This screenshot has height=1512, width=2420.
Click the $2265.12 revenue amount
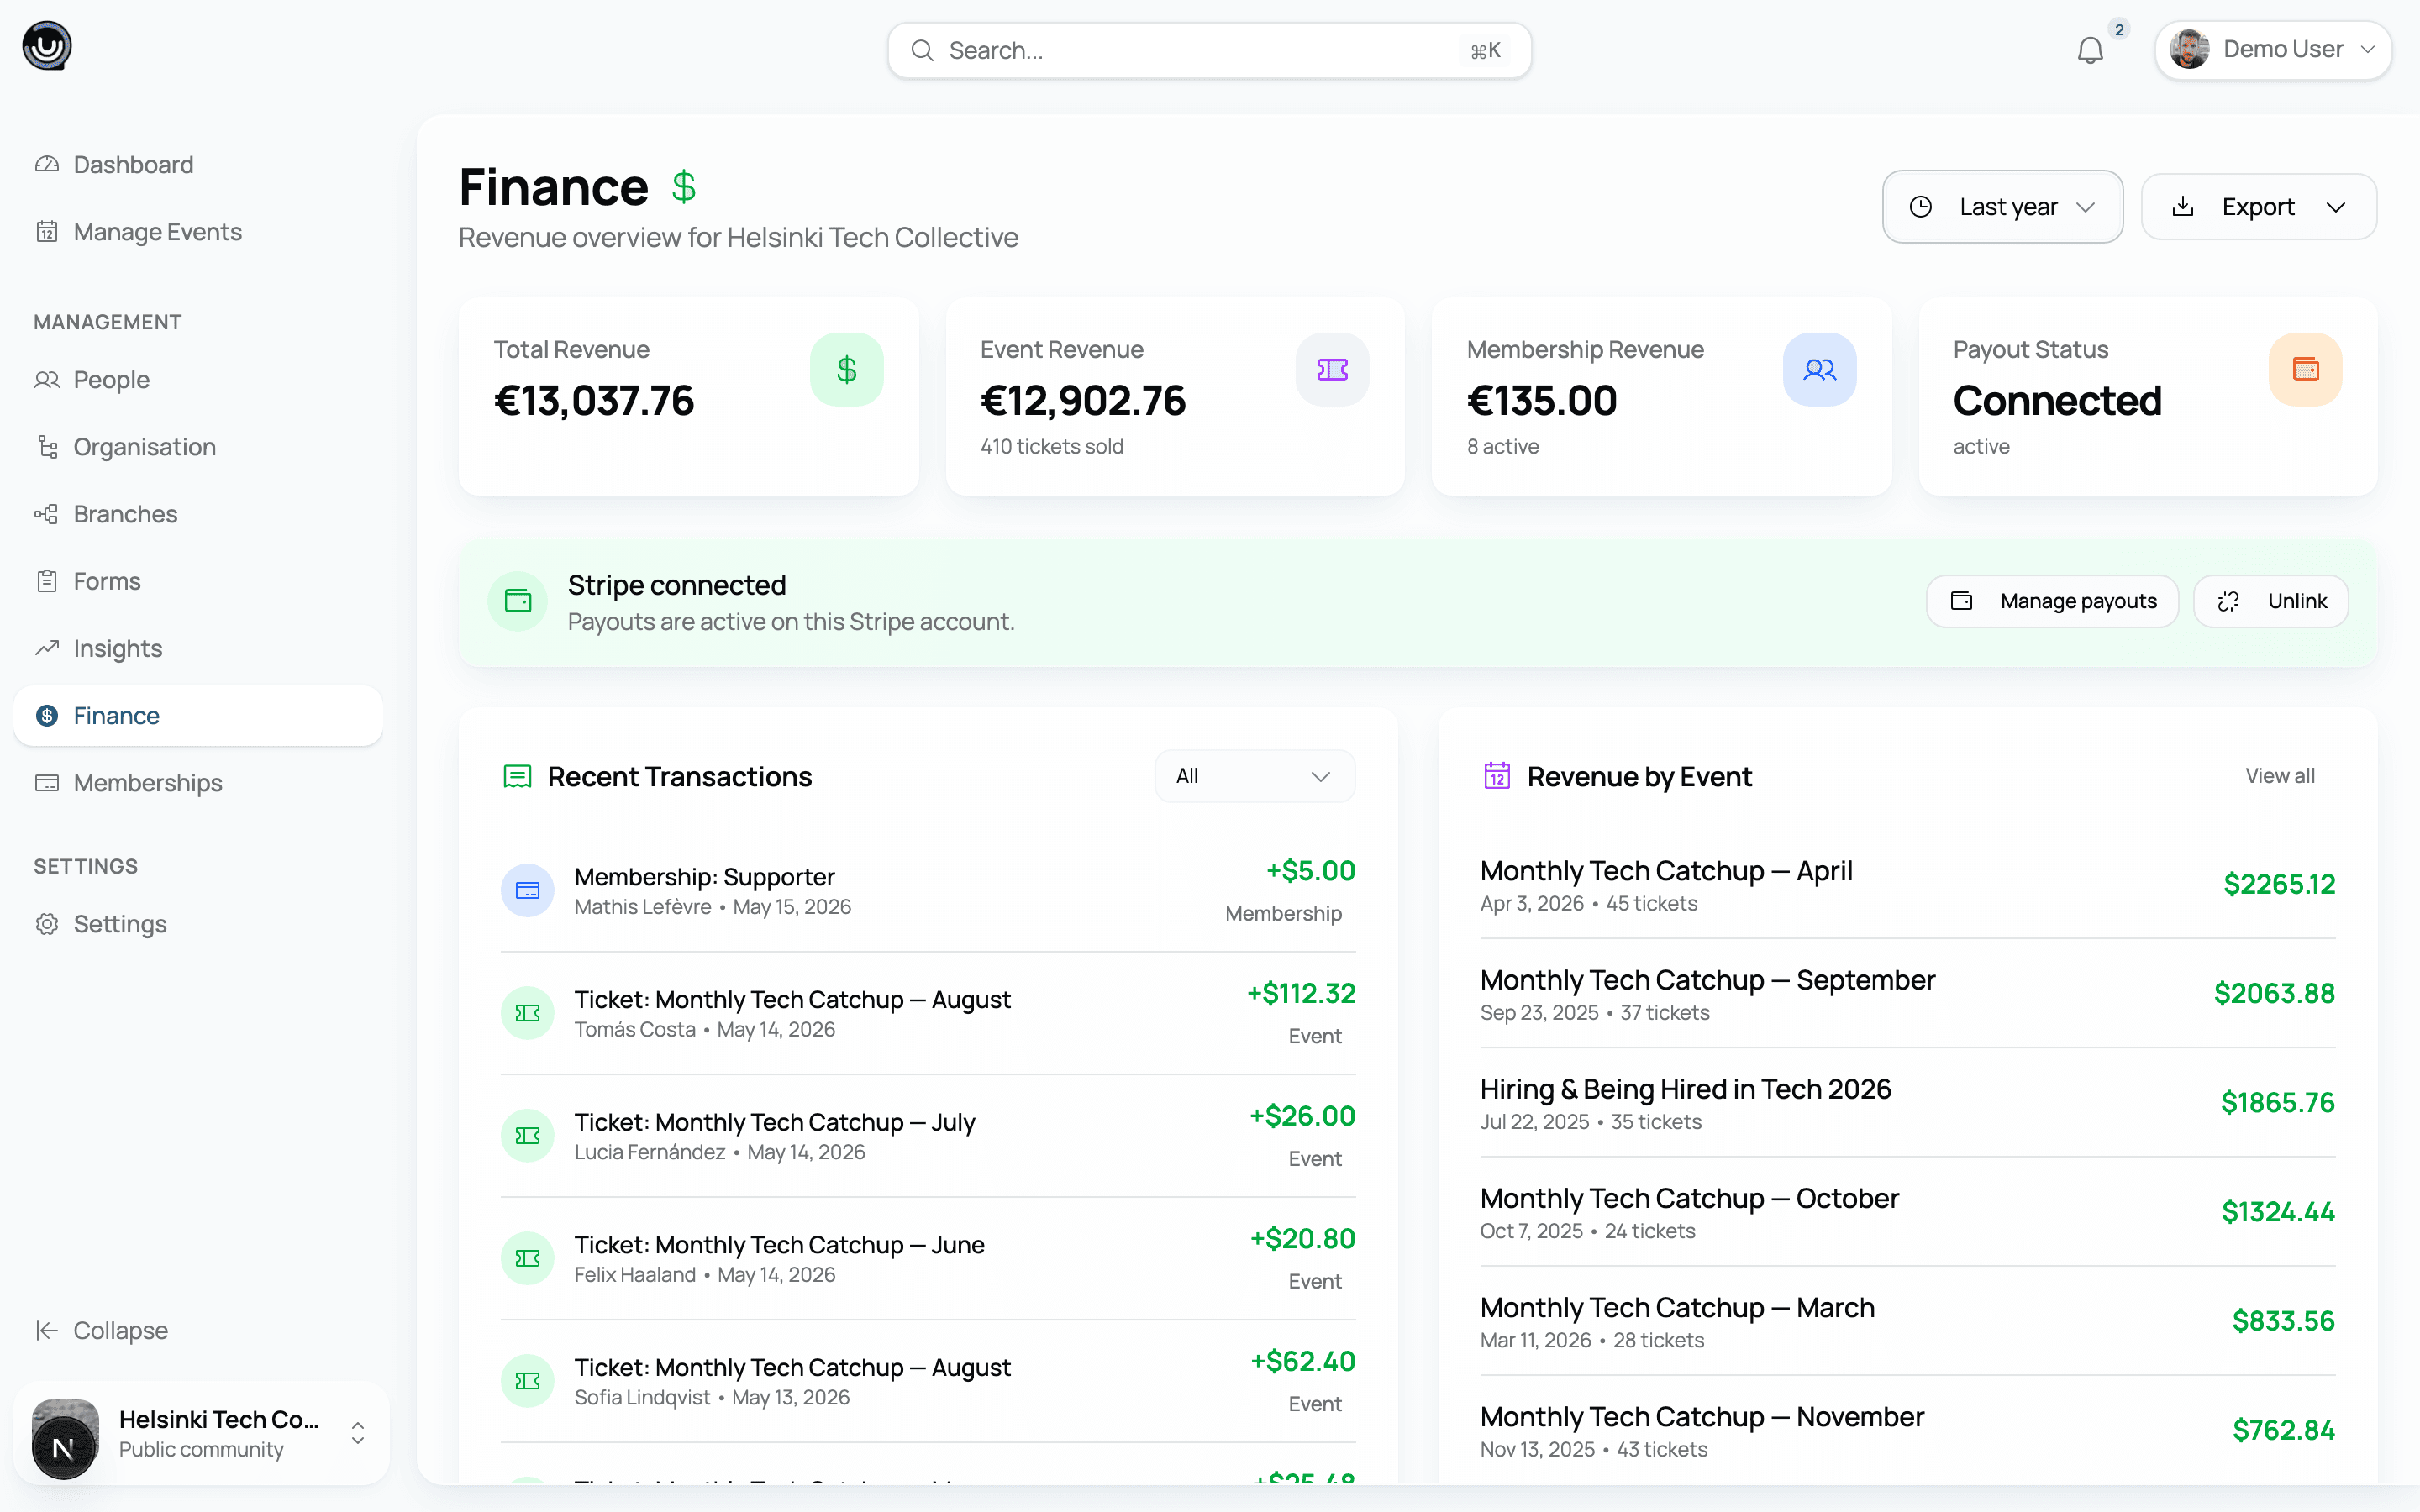[2279, 884]
